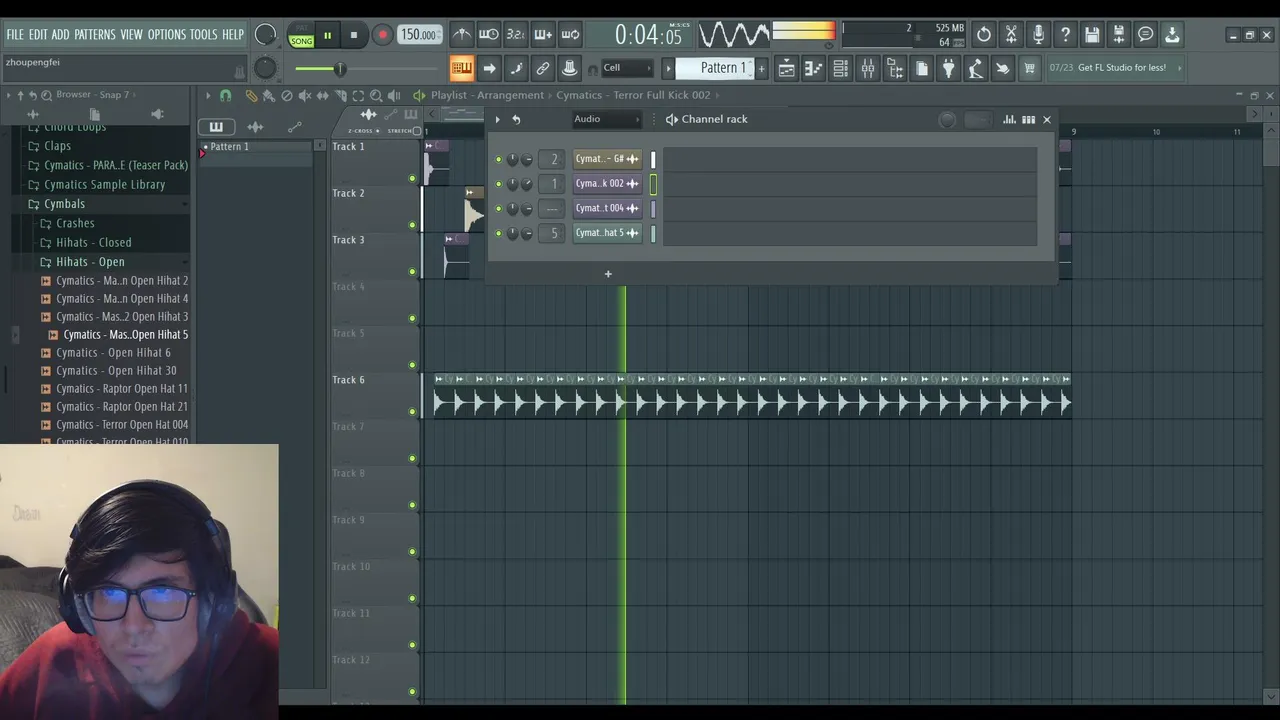This screenshot has height=720, width=1280.
Task: Open the TOOLS menu
Action: [x=203, y=35]
